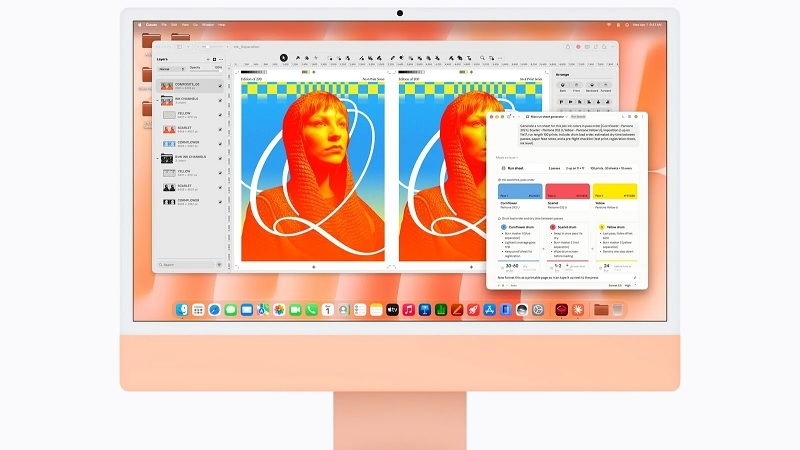Toggle checkbox of YELLOW layer under B+W group
The width and height of the screenshot is (800, 450).
tap(220, 173)
